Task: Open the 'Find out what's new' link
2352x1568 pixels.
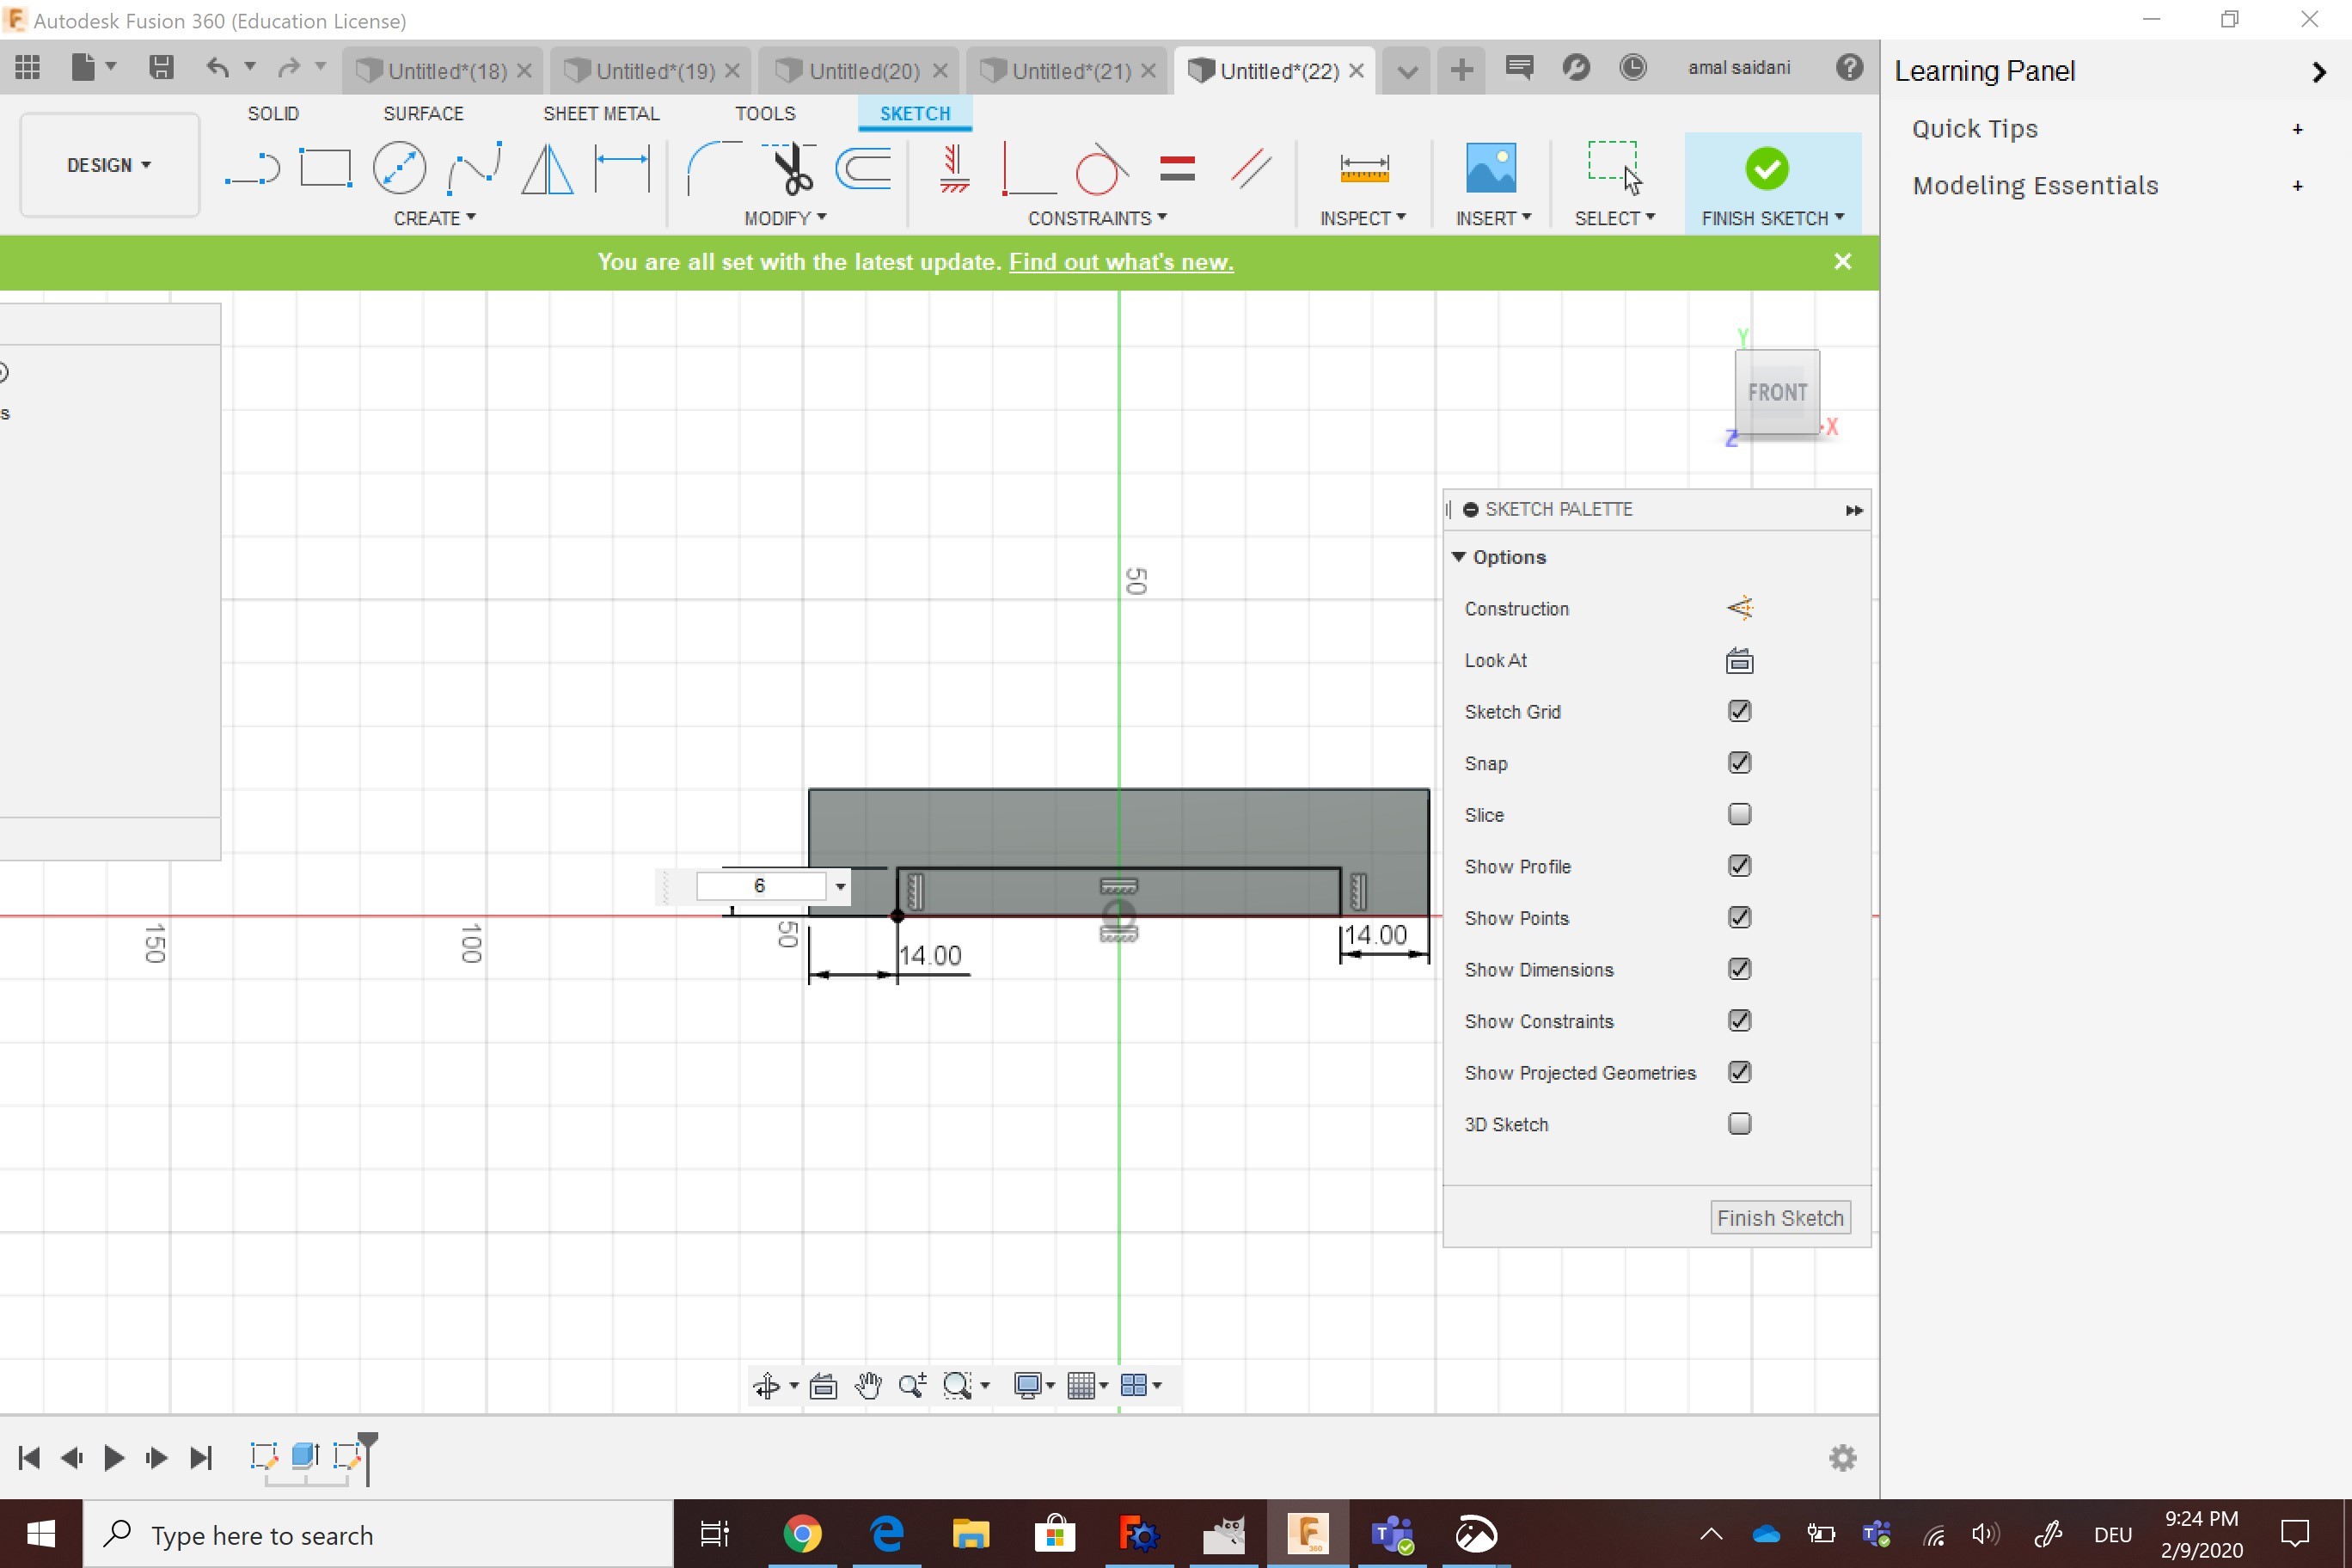Action: (1120, 262)
